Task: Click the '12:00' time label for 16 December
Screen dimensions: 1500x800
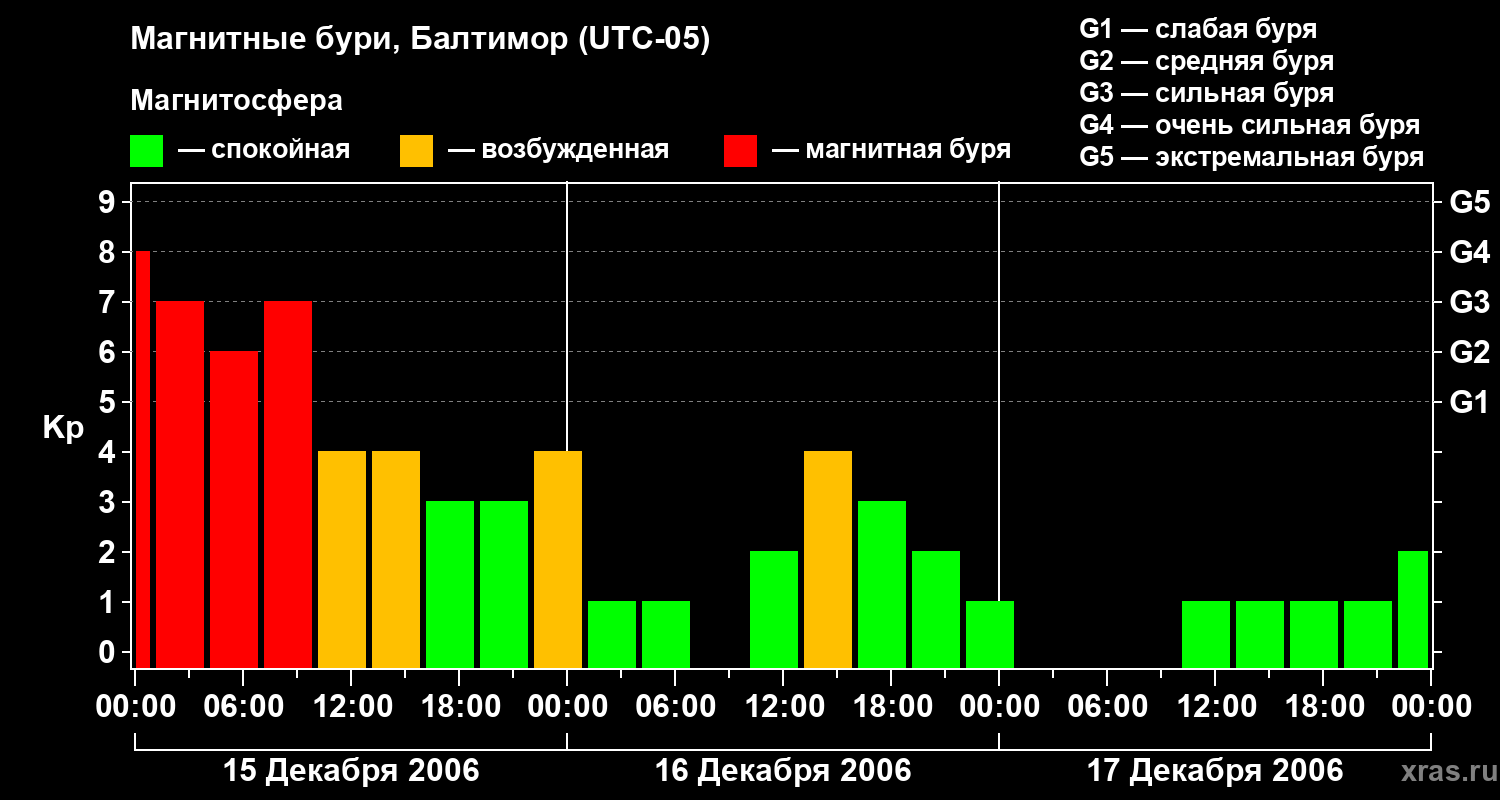Action: tap(783, 707)
